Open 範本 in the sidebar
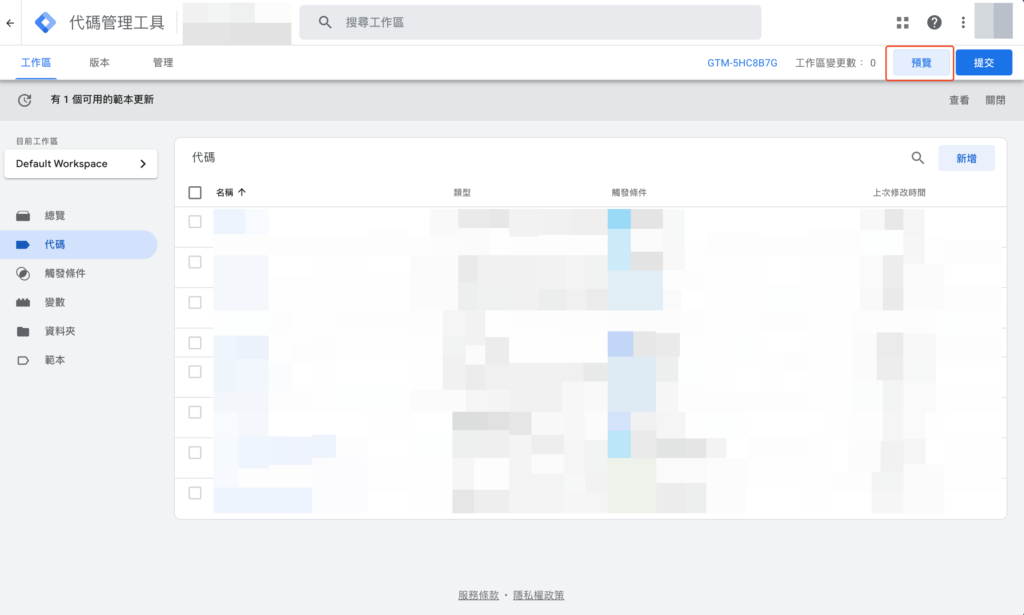Viewport: 1024px width, 615px height. [55, 360]
